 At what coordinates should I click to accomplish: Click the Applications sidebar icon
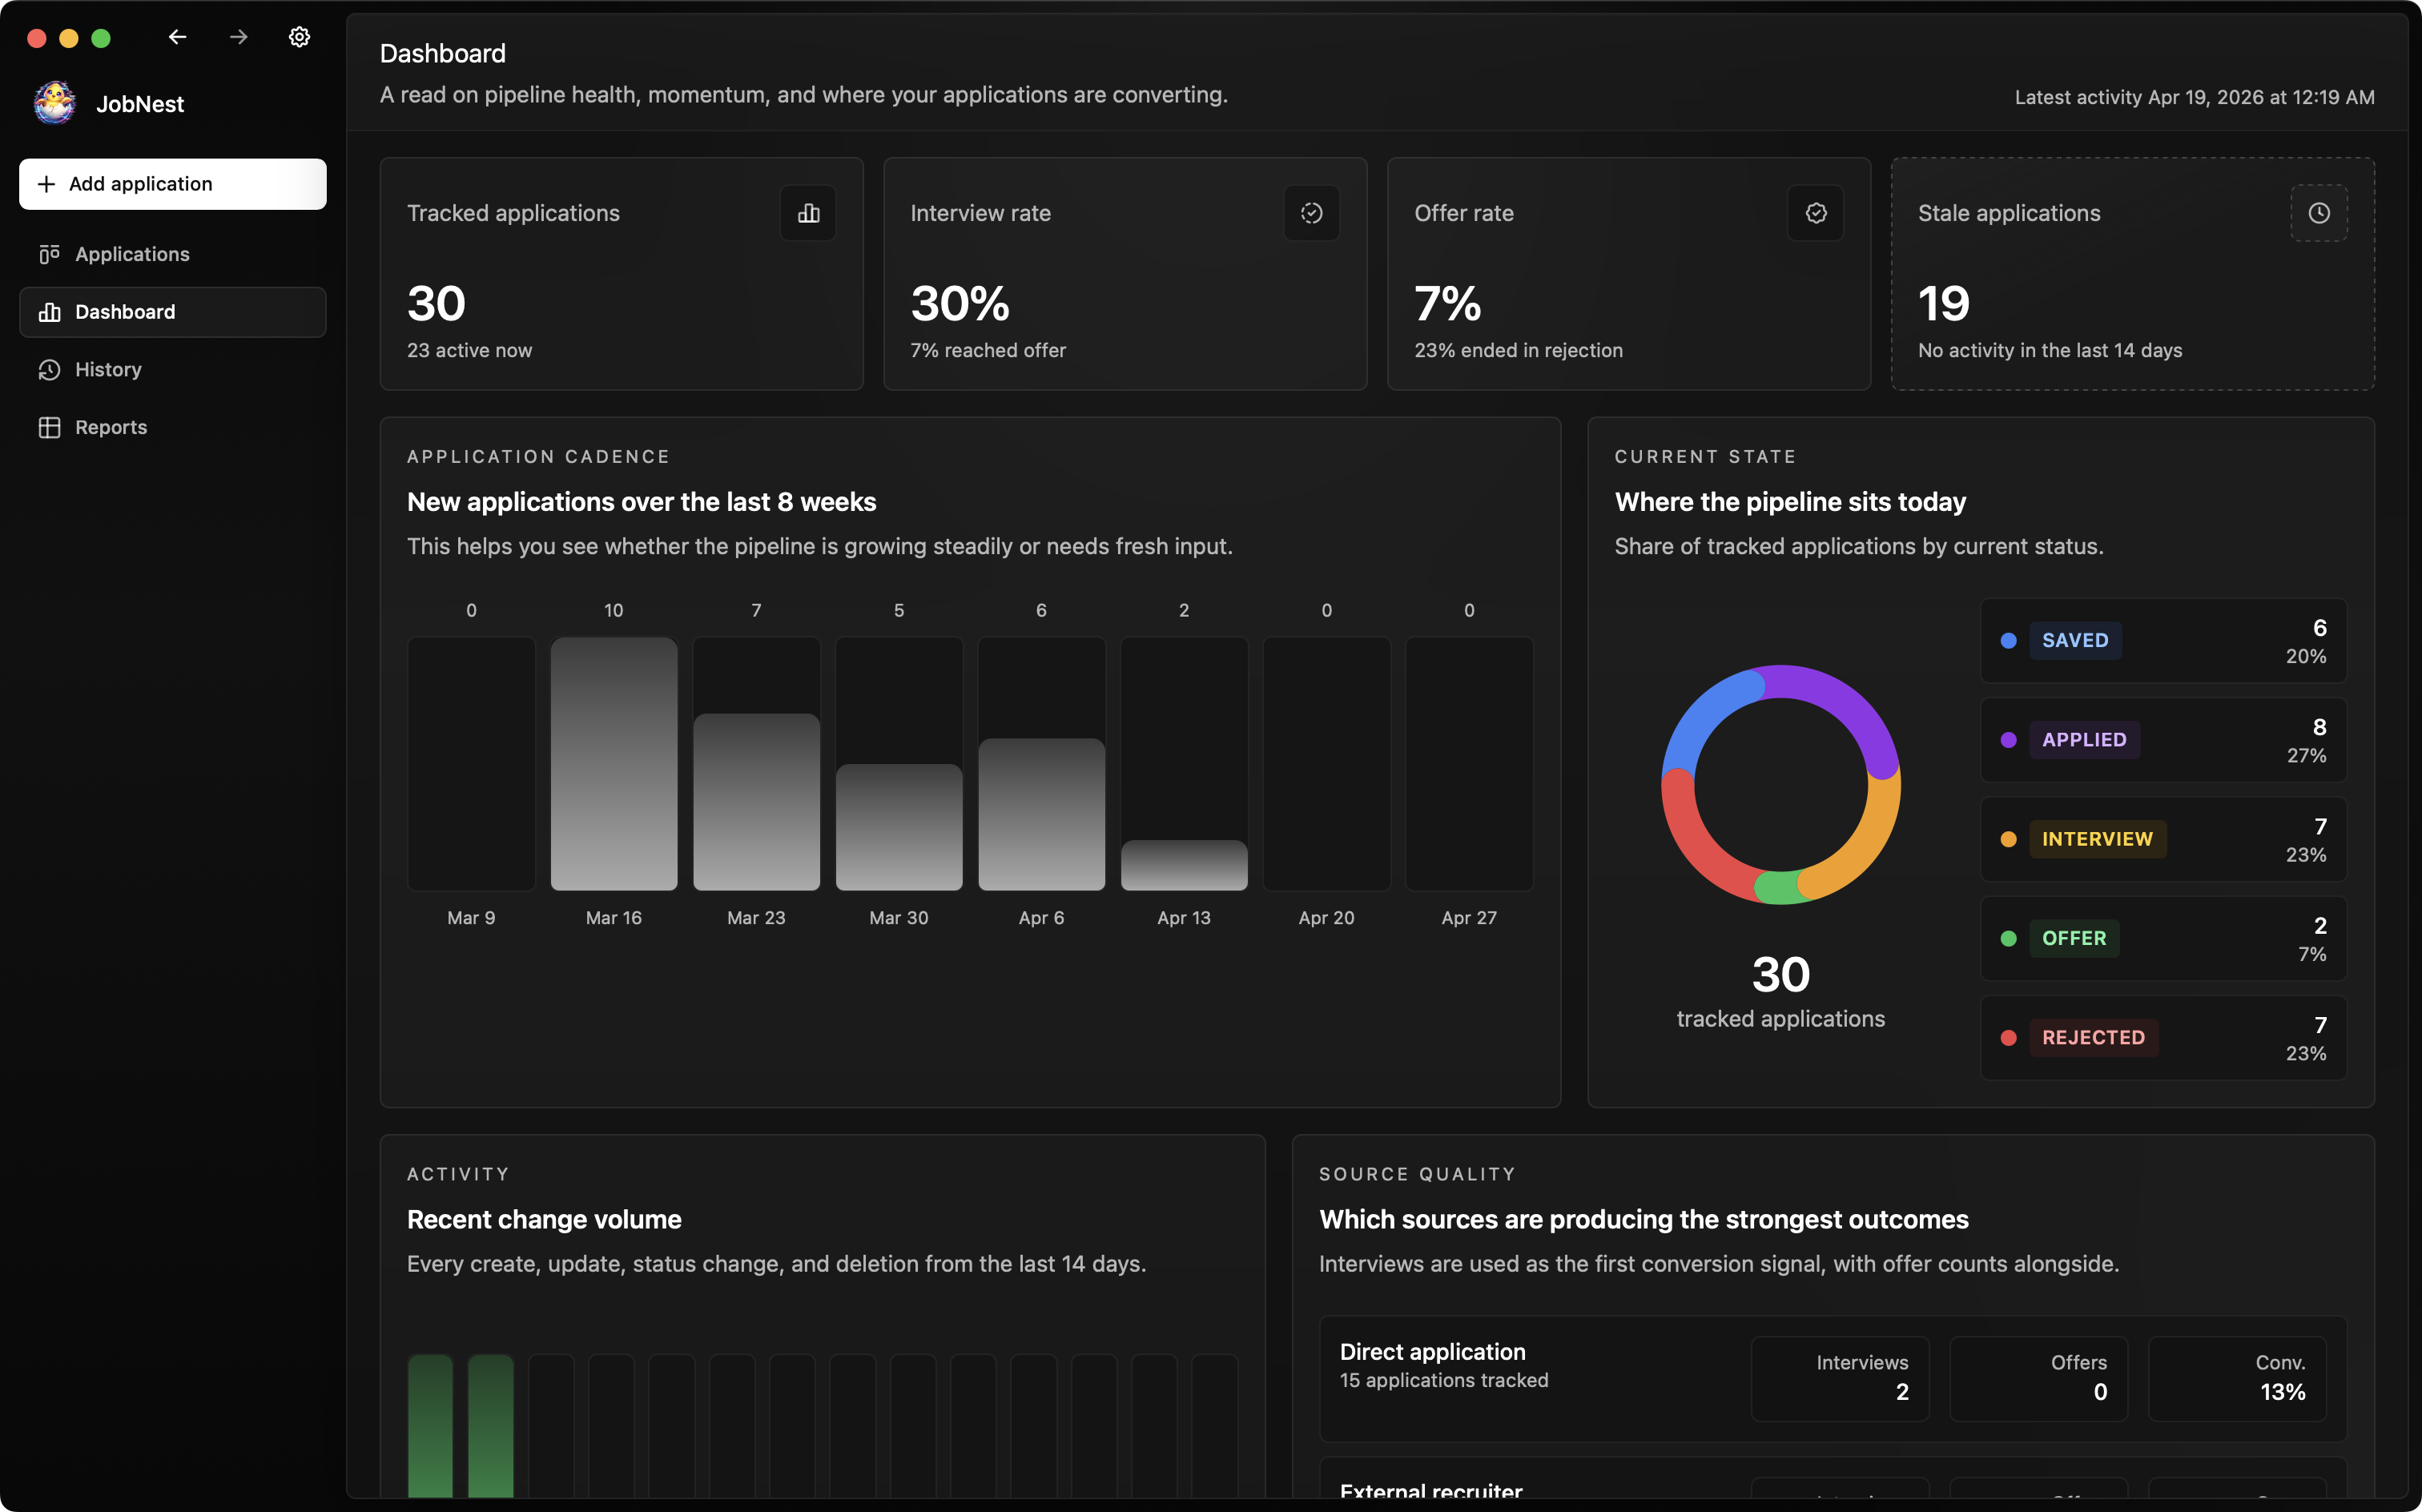49,254
